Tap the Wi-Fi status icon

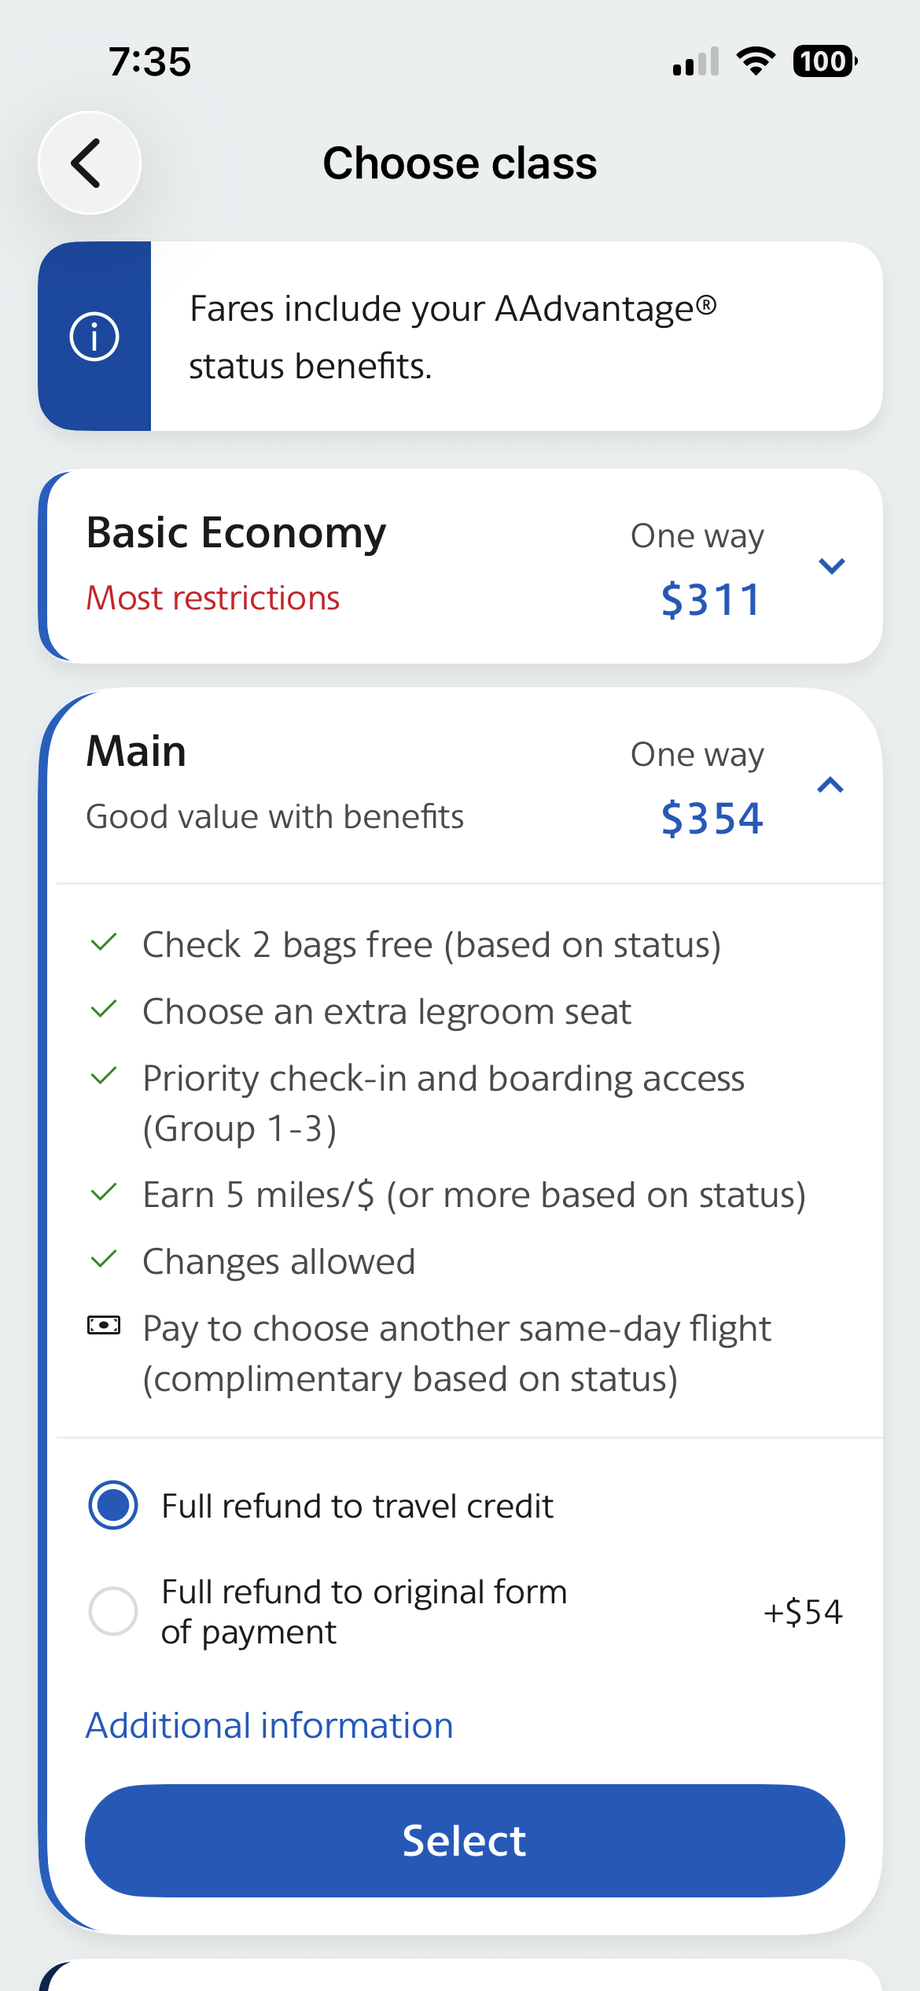(756, 62)
